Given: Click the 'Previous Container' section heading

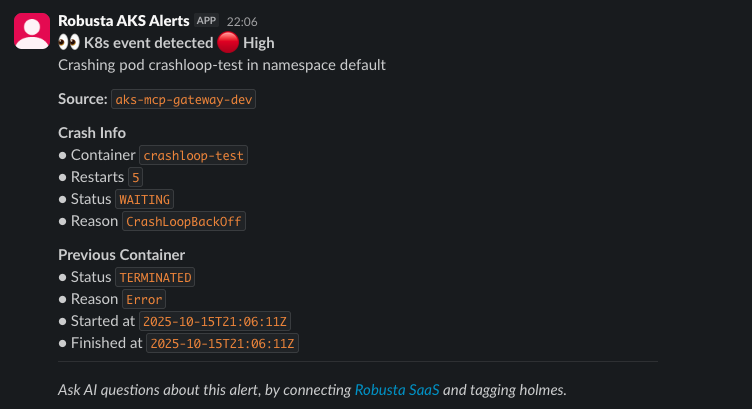Looking at the screenshot, I should point(121,255).
